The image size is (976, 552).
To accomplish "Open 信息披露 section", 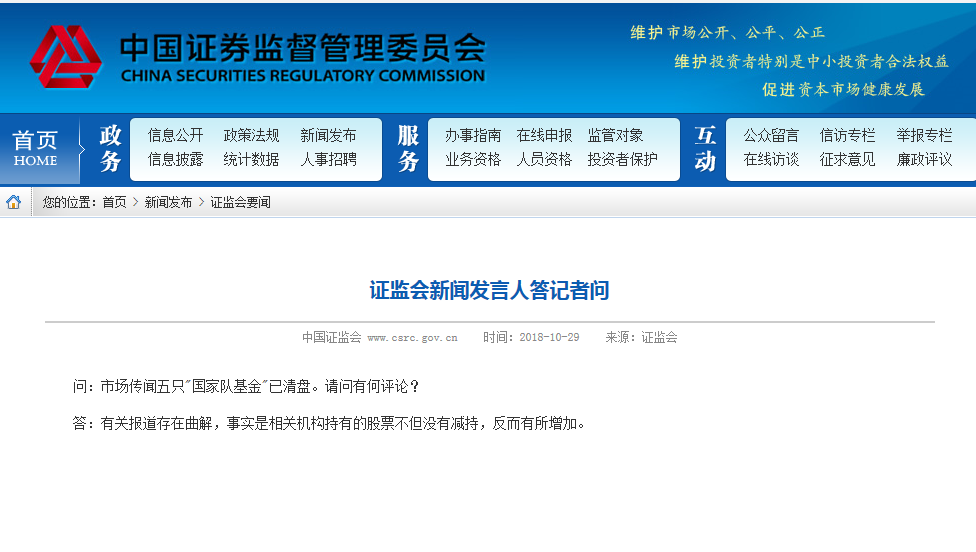I will pos(175,159).
